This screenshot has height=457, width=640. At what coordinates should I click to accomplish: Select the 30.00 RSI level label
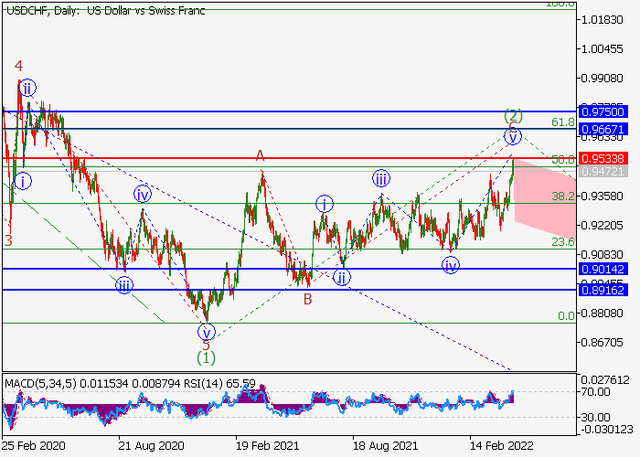coord(596,417)
